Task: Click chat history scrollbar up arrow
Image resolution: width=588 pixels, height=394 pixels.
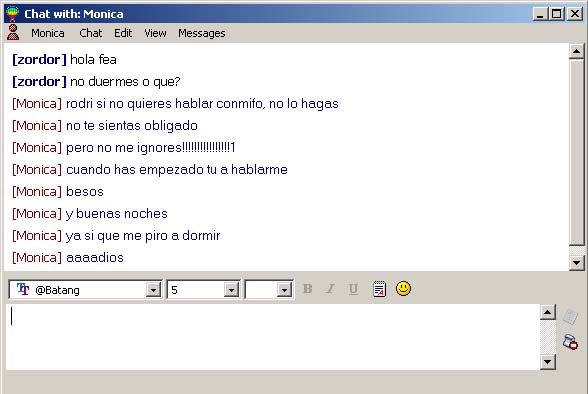Action: click(x=576, y=51)
